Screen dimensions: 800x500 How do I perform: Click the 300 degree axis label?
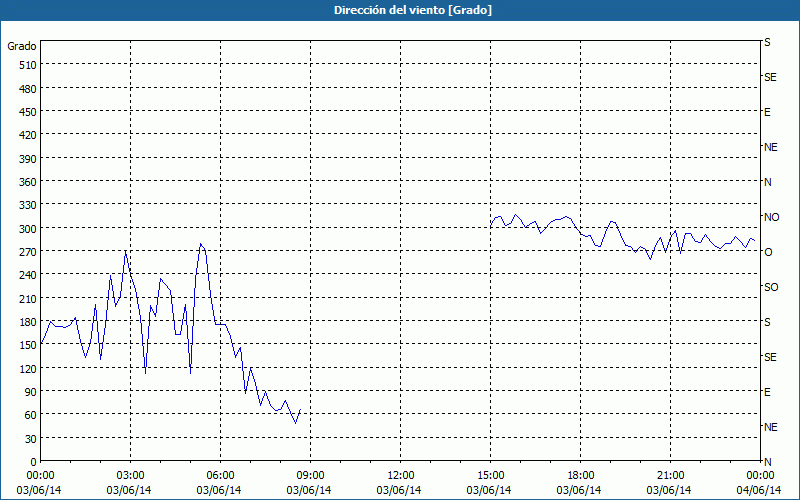tap(28, 229)
